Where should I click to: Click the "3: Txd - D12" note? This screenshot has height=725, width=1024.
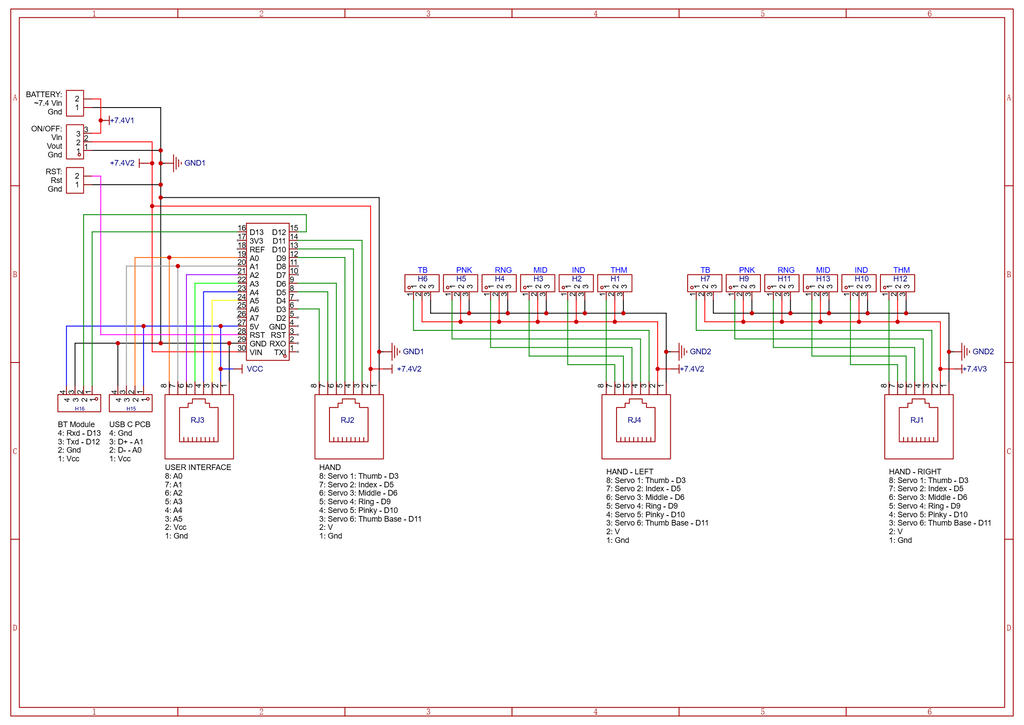tap(78, 442)
